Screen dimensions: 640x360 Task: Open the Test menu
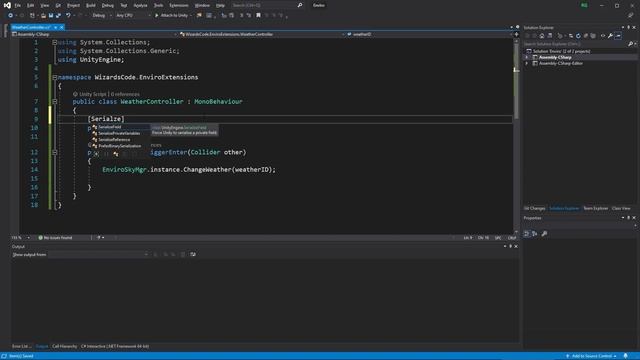point(124,5)
